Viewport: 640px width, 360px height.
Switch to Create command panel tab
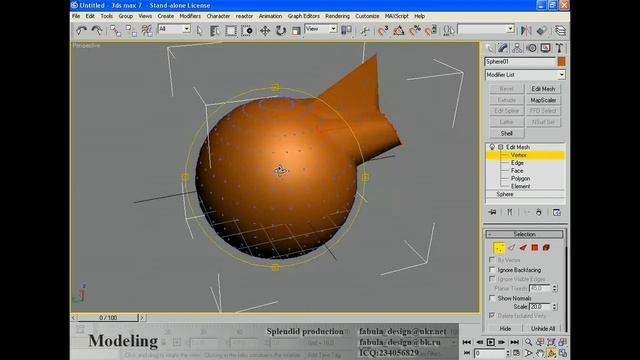[x=489, y=48]
